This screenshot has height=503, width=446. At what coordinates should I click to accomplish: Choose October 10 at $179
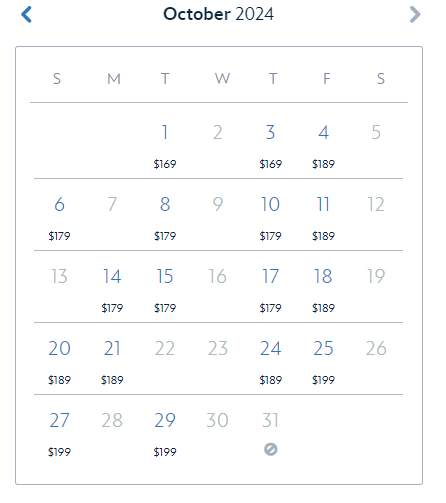[x=271, y=218]
